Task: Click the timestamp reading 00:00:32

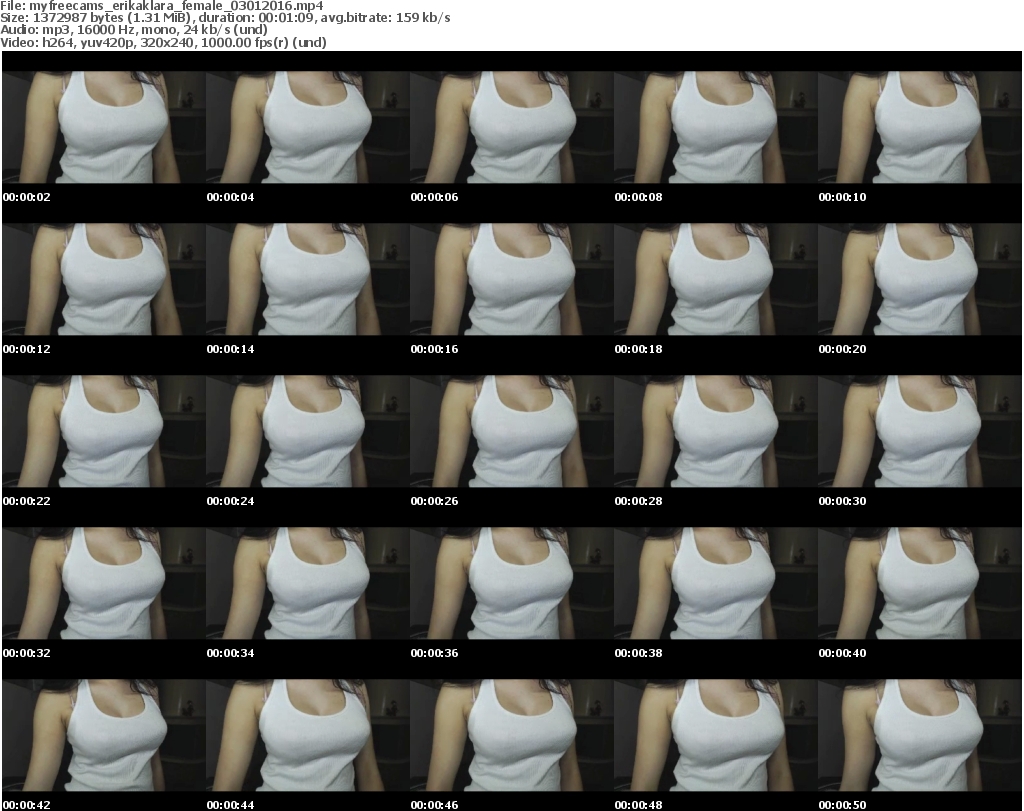Action: pos(27,654)
